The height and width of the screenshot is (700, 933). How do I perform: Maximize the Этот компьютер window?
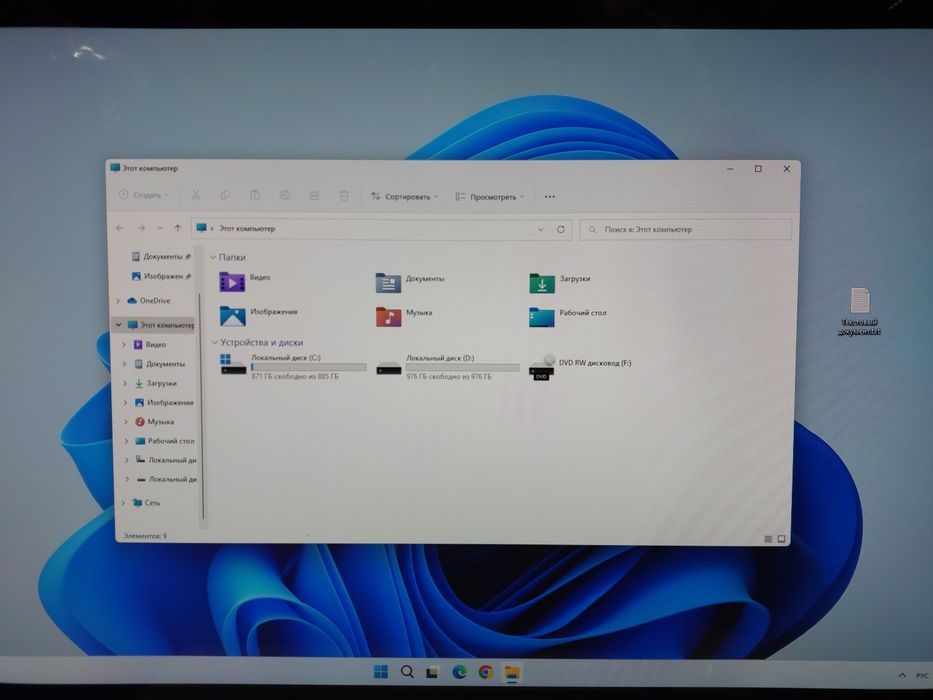pos(758,169)
